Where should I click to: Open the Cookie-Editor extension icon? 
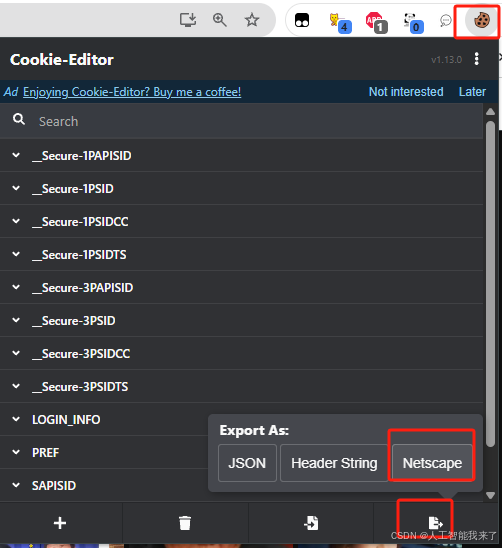click(481, 20)
